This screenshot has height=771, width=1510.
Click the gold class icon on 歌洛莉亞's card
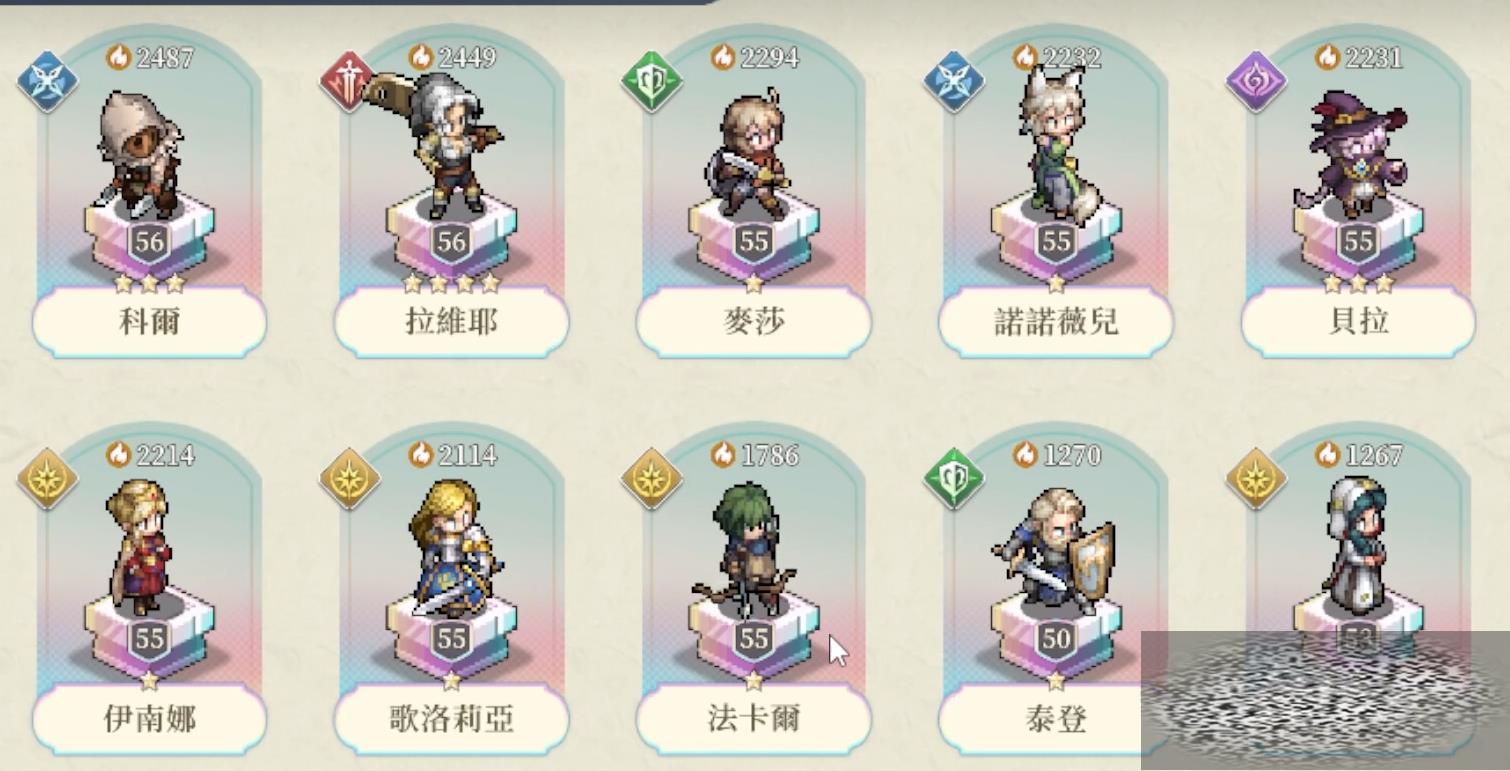349,479
